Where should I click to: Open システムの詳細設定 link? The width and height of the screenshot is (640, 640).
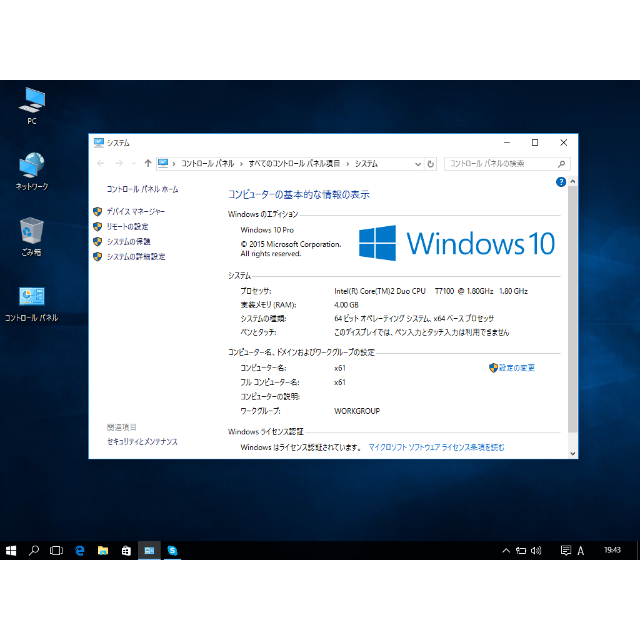pyautogui.click(x=136, y=257)
